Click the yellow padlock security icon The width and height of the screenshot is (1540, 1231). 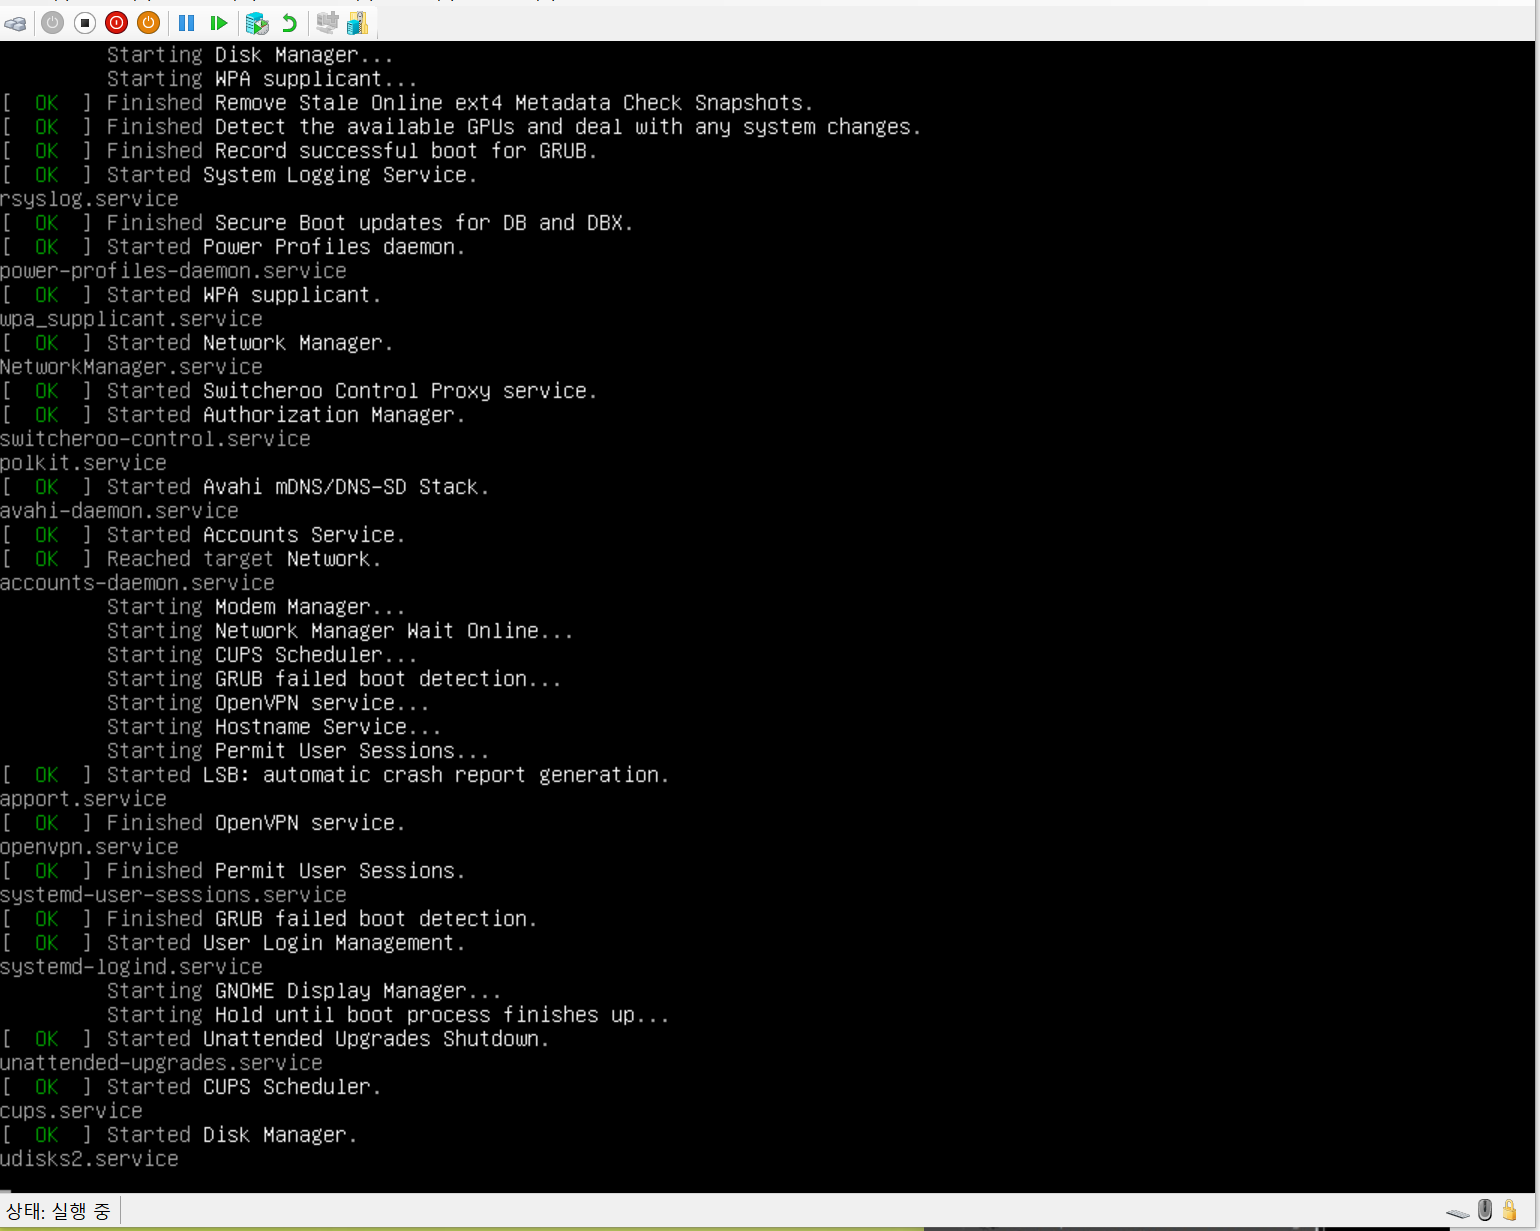[x=1509, y=1210]
